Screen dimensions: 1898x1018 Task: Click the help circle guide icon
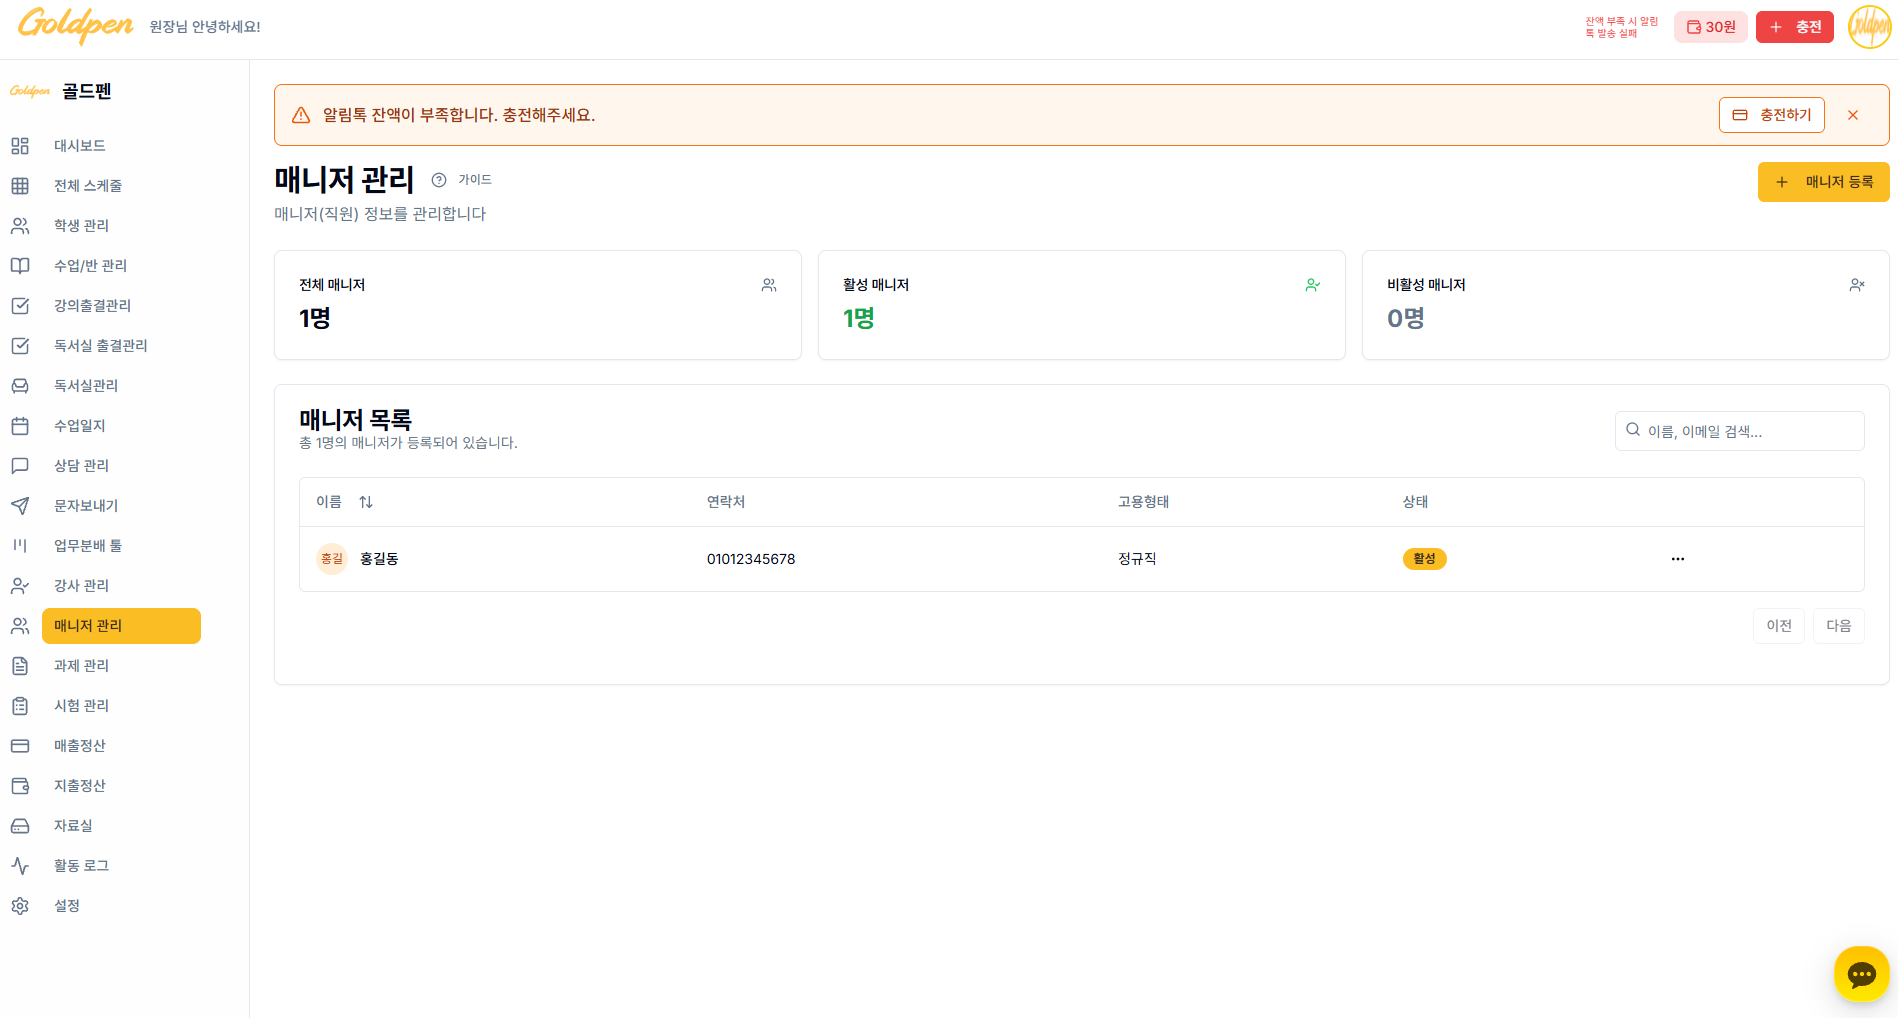click(x=439, y=180)
